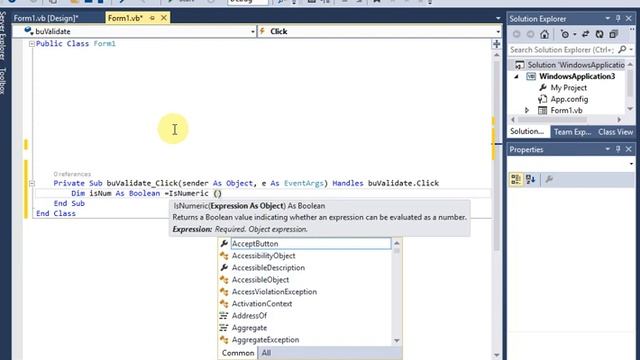Select AcceptButton in IntelliSense list
Screen dimensions: 640x360
coord(311,244)
